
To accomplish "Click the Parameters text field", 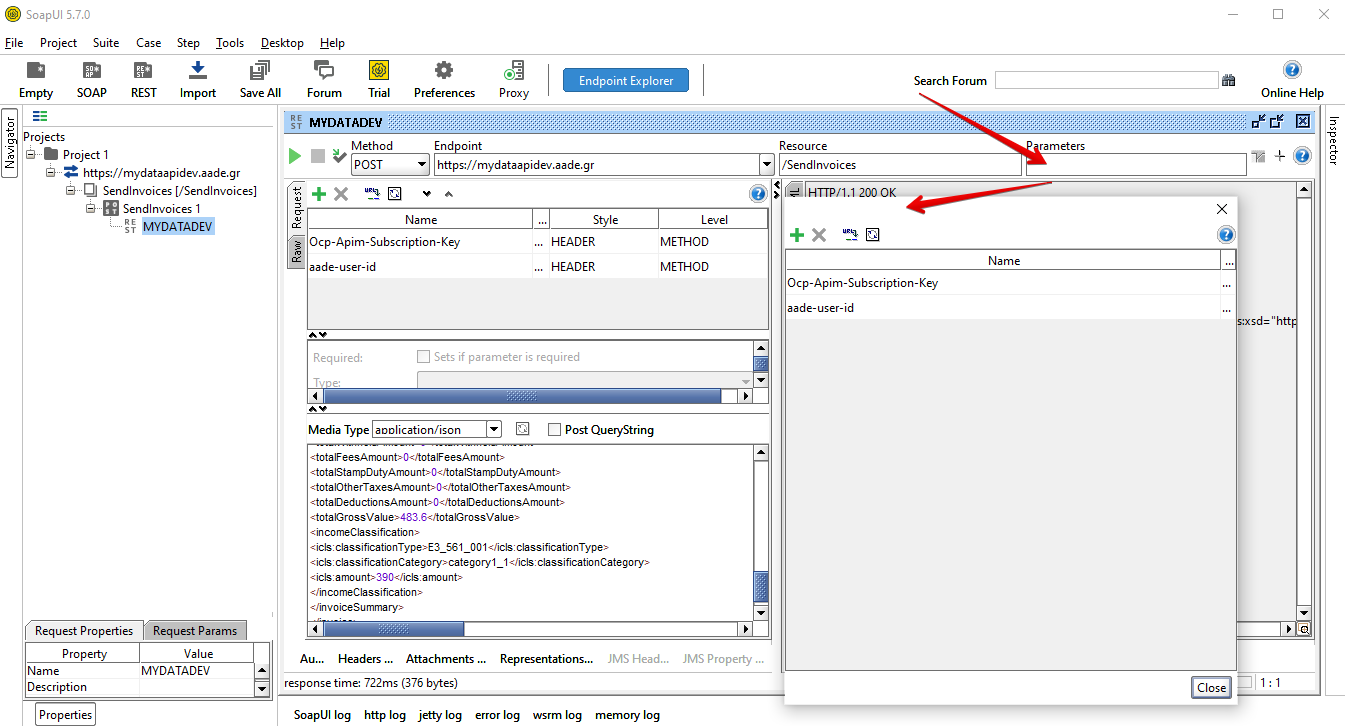I will coord(1136,164).
